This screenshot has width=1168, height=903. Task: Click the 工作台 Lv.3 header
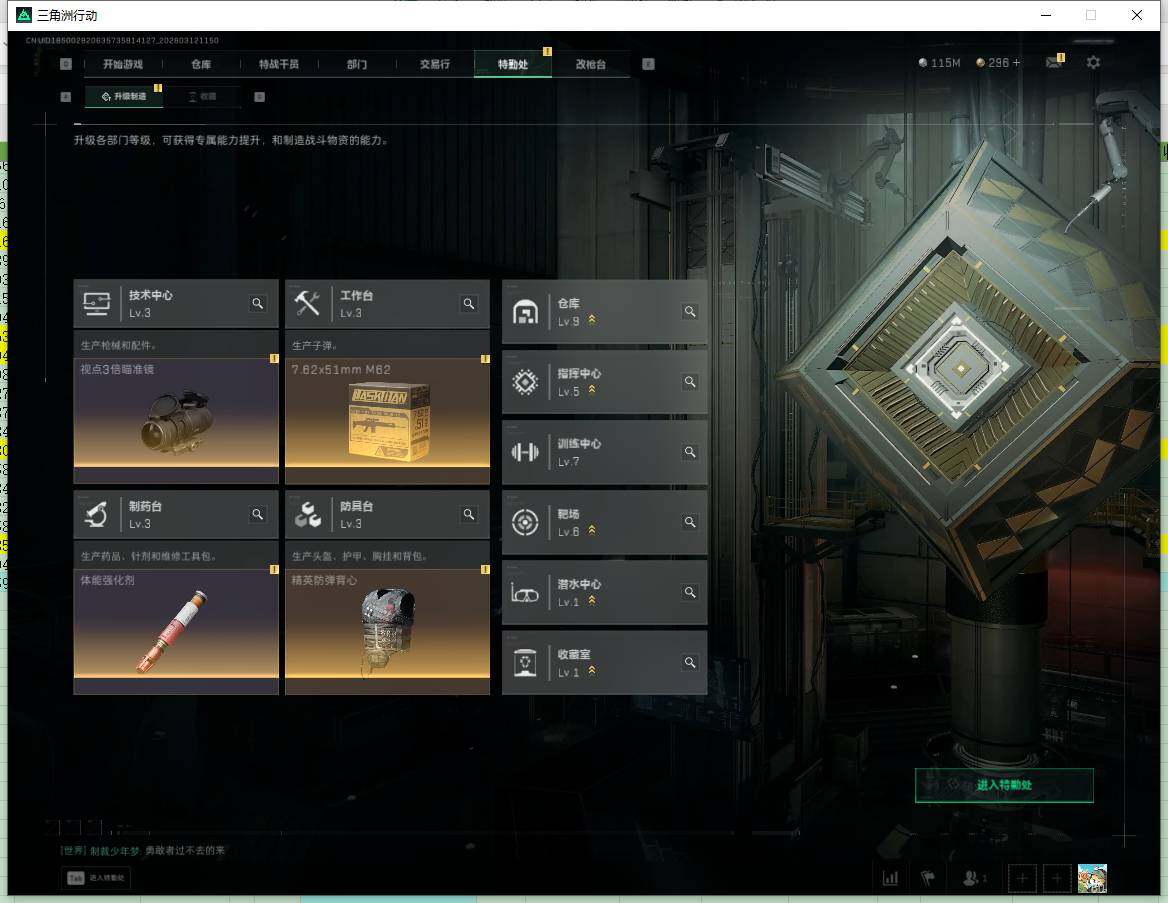point(387,303)
